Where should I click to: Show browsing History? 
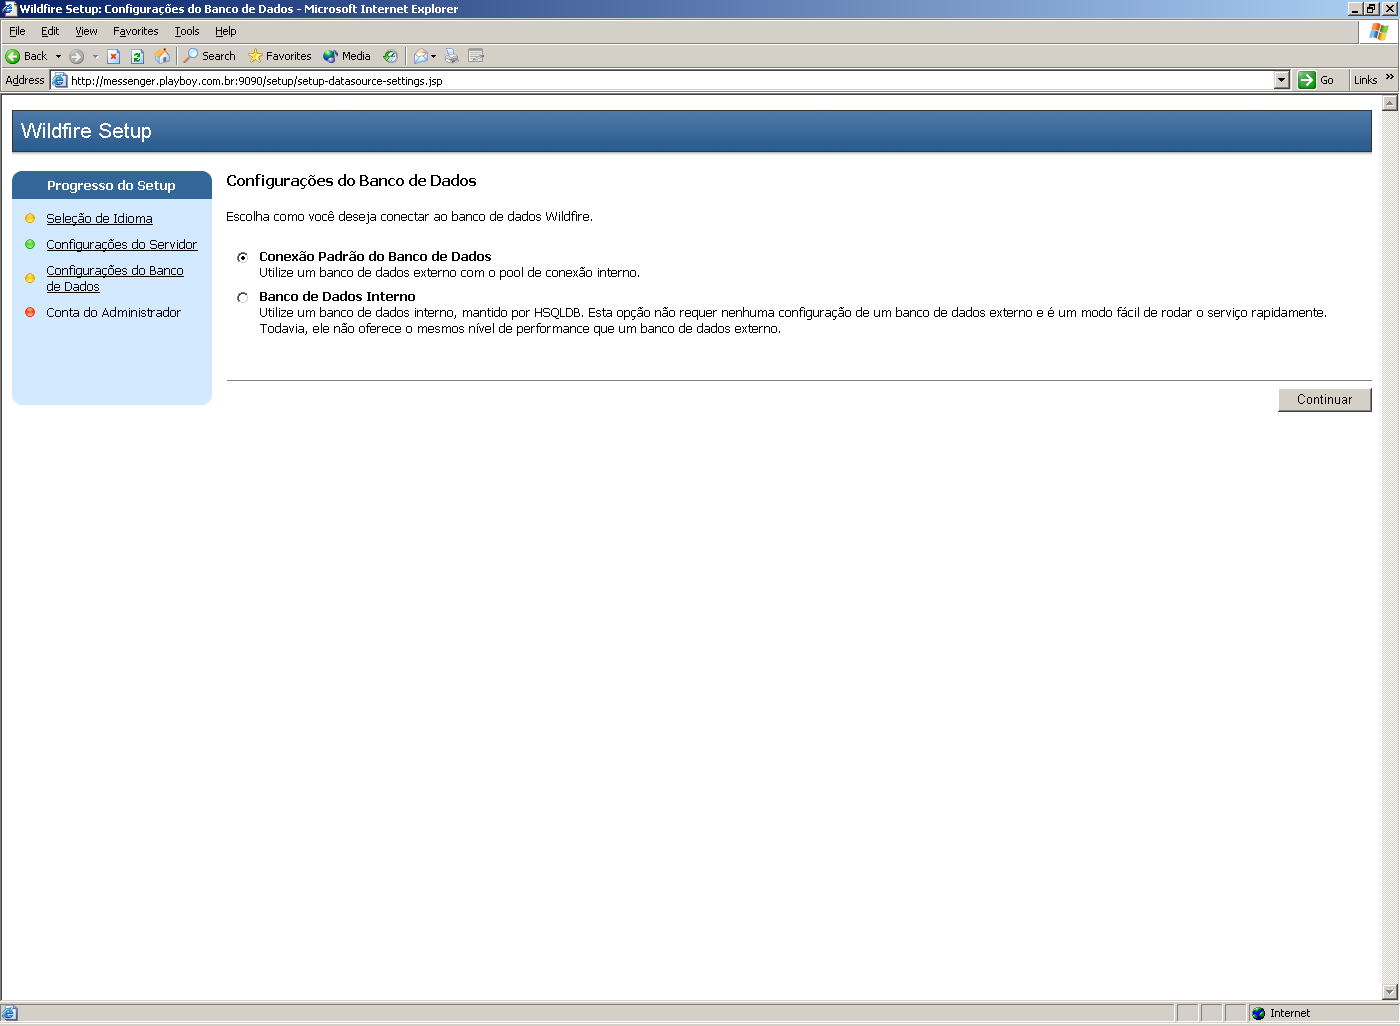(x=390, y=56)
